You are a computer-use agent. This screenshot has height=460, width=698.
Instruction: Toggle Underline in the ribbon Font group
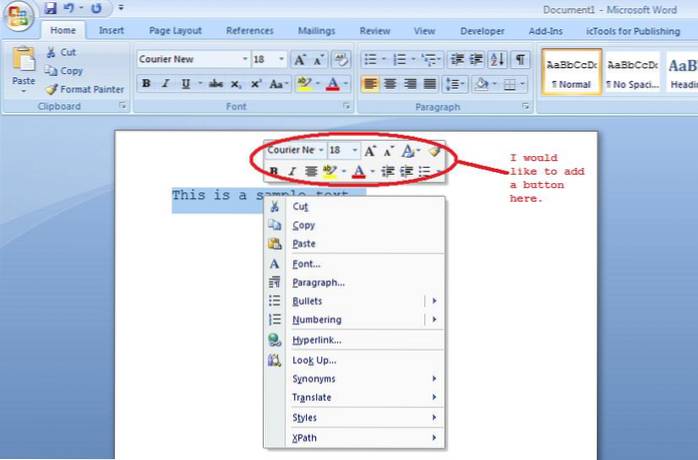185,84
